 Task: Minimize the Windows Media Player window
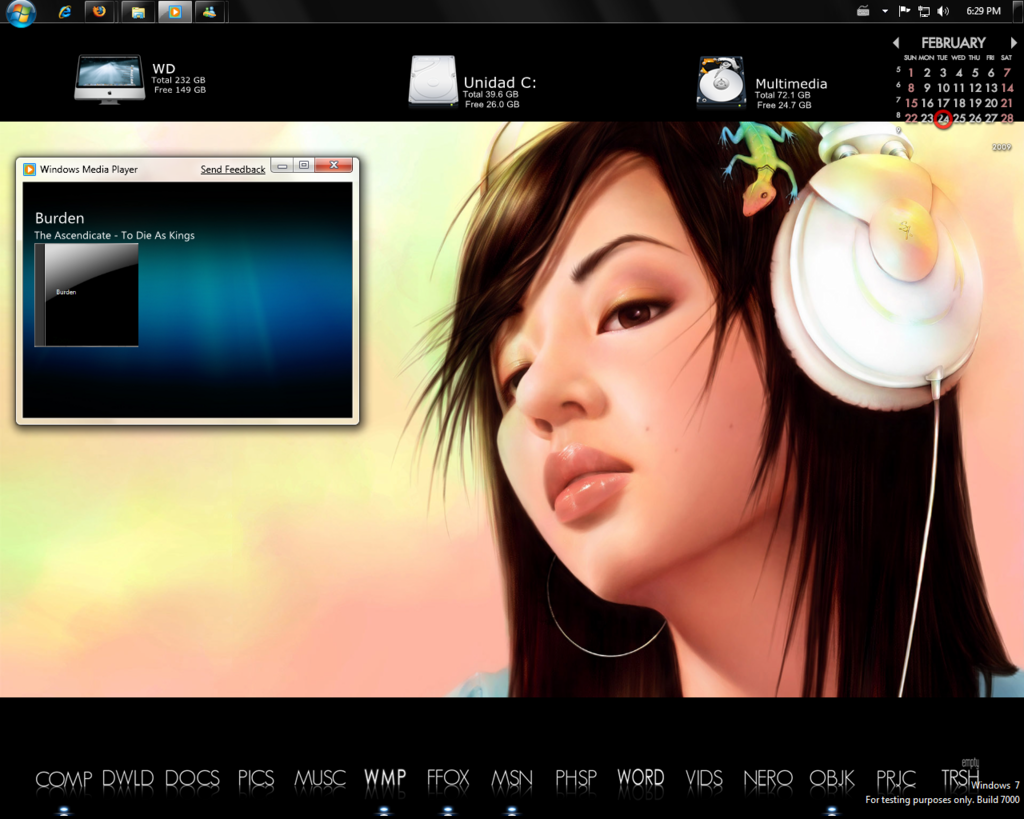pyautogui.click(x=282, y=166)
